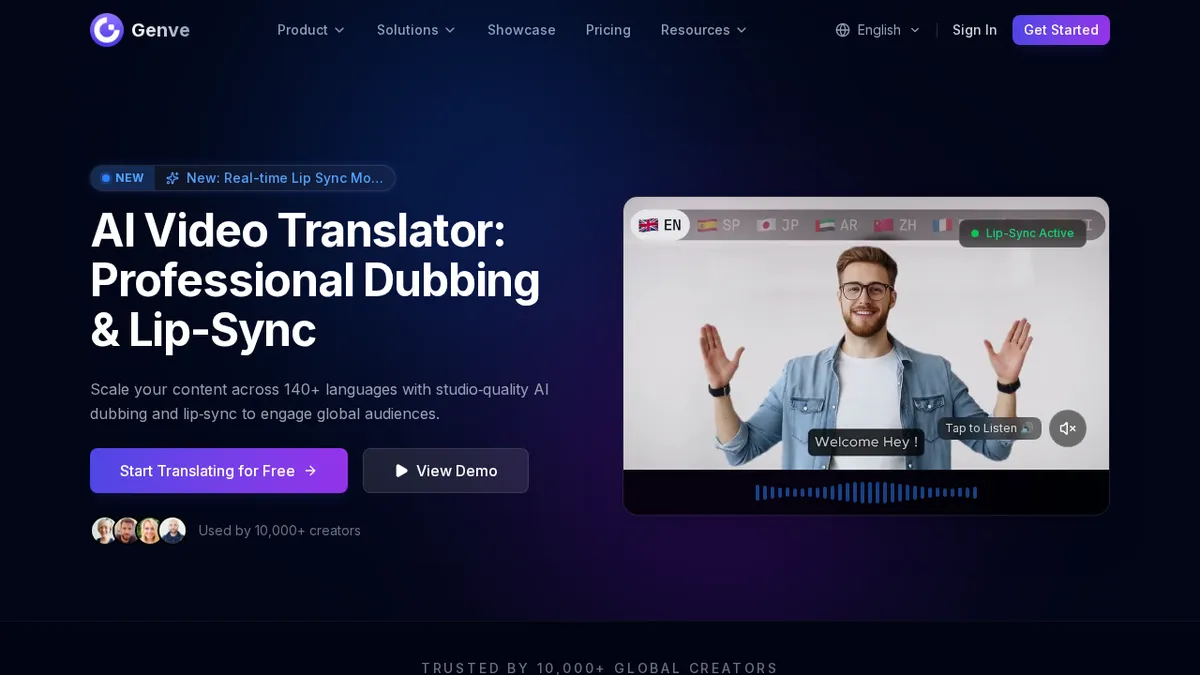Unmute audio via the speaker icon

pyautogui.click(x=1067, y=428)
